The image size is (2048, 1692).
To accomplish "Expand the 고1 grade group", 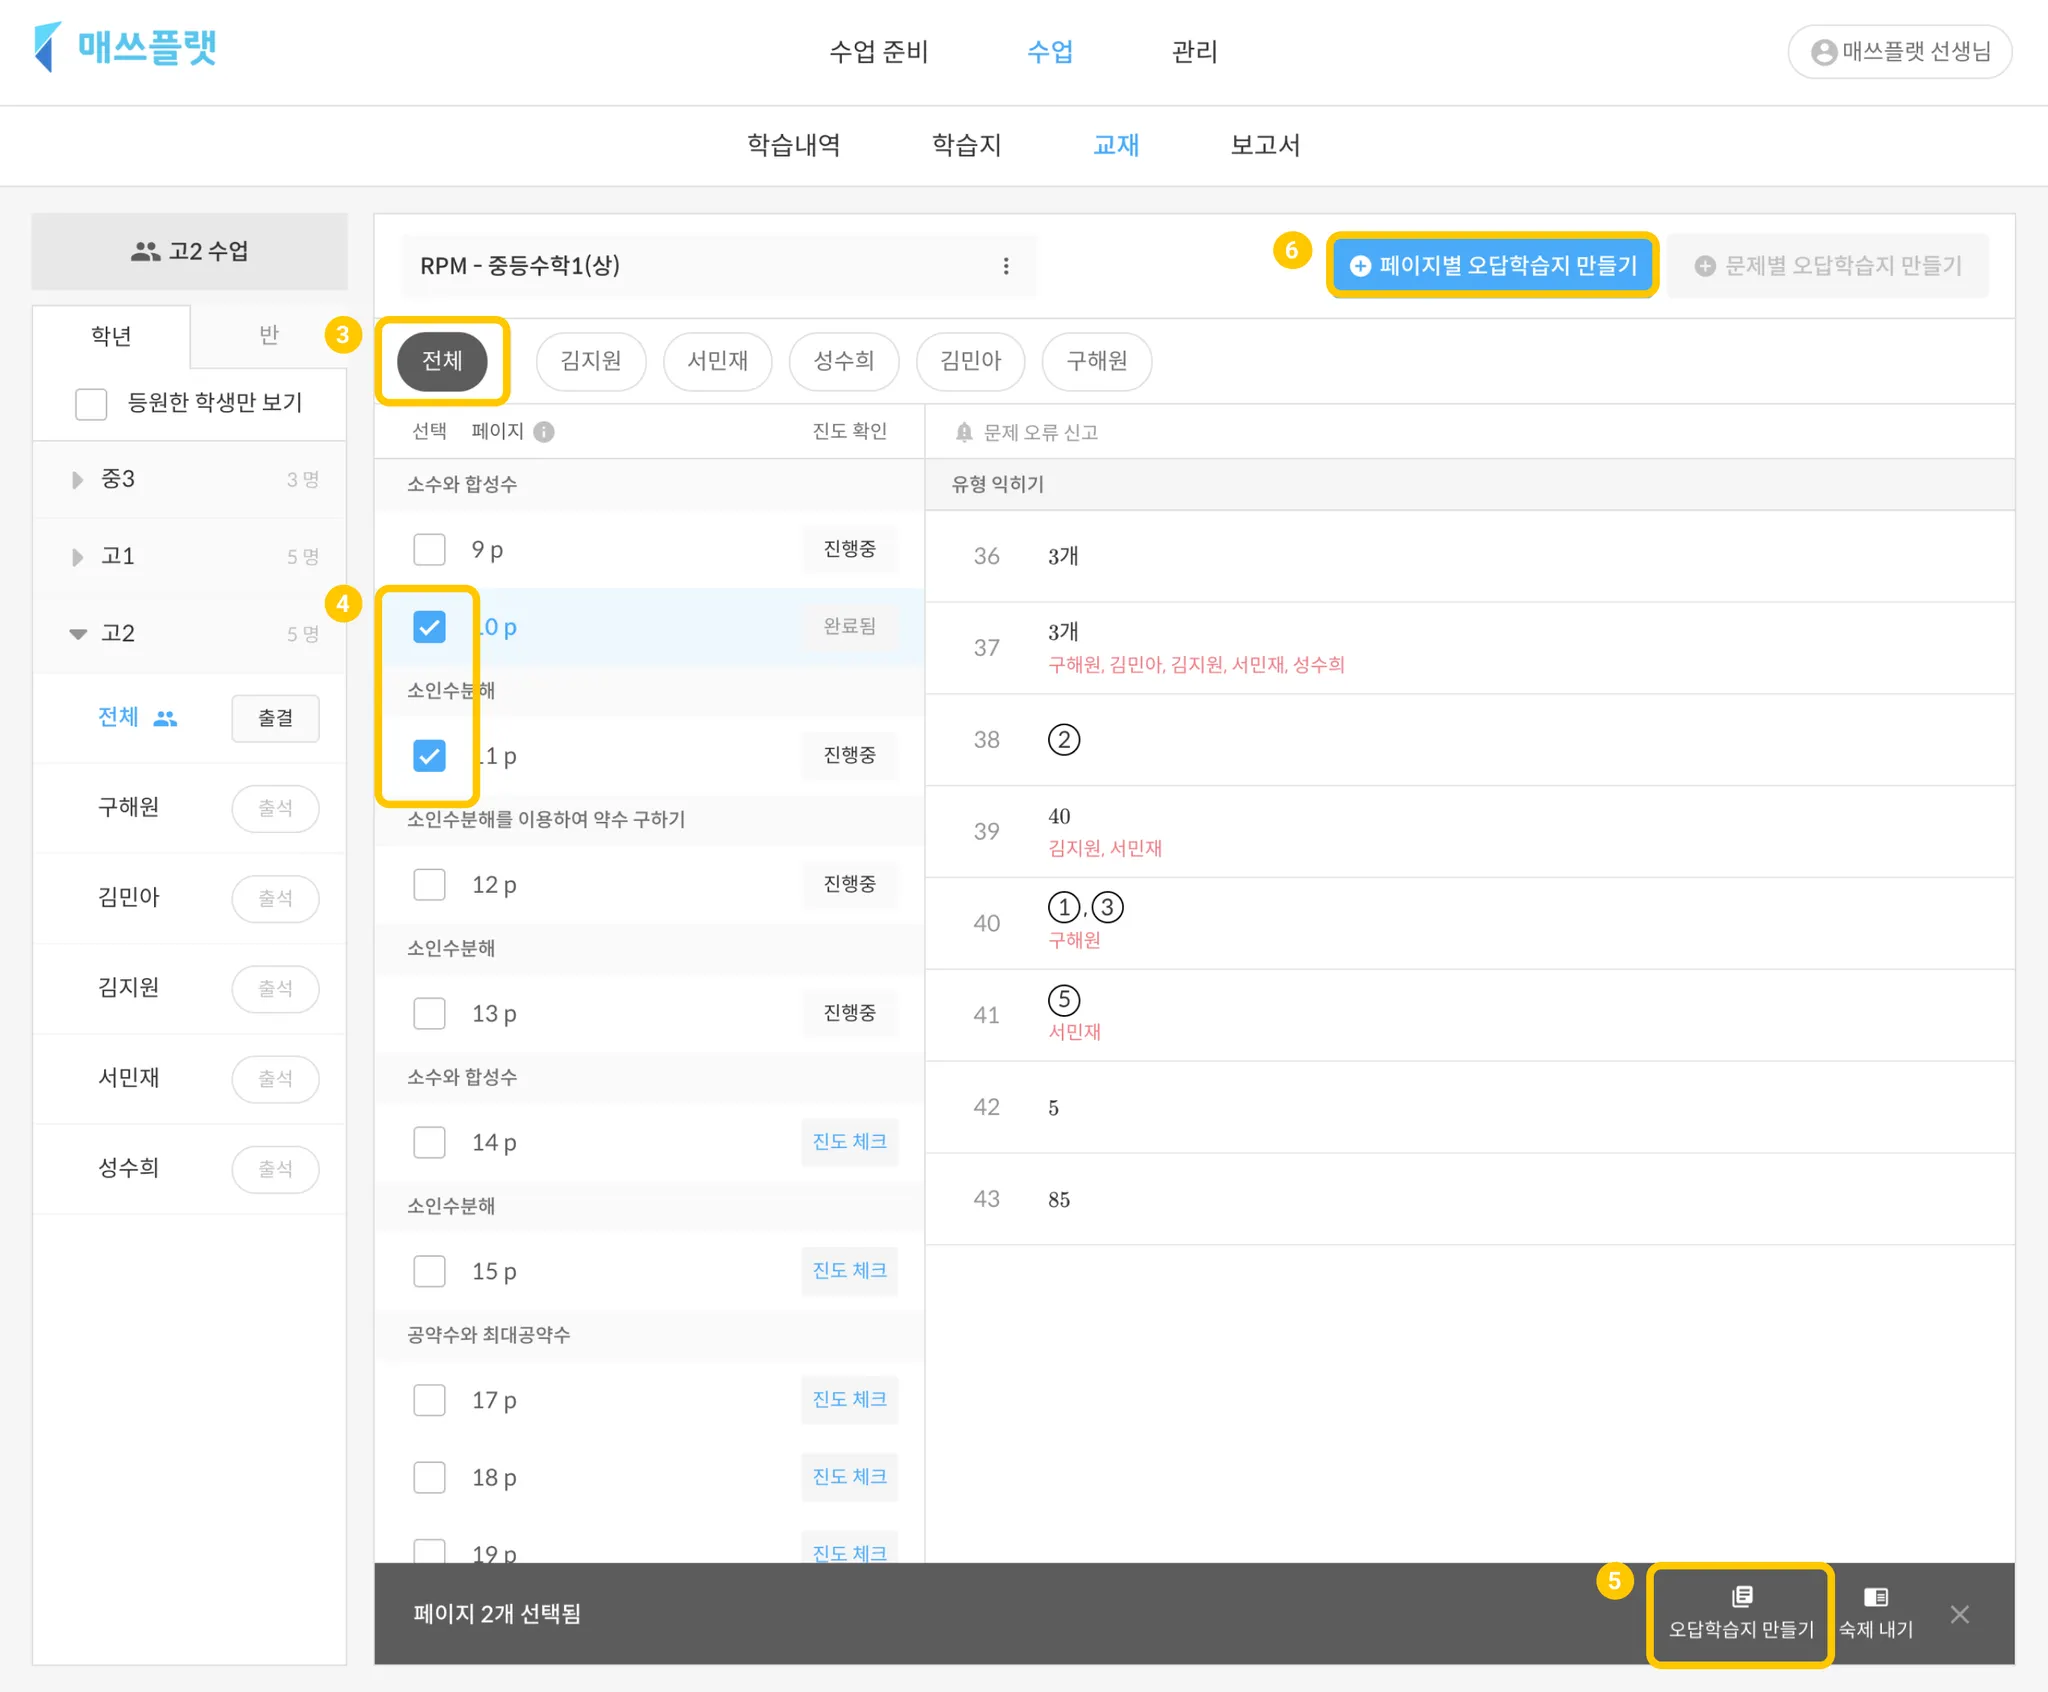I will (78, 557).
